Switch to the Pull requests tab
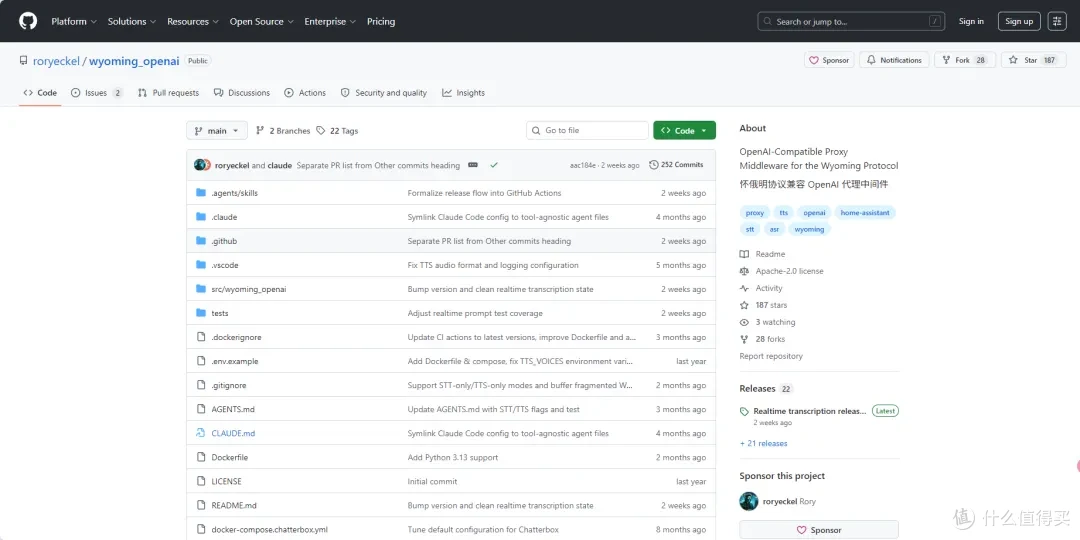Image resolution: width=1080 pixels, height=540 pixels. (x=168, y=93)
